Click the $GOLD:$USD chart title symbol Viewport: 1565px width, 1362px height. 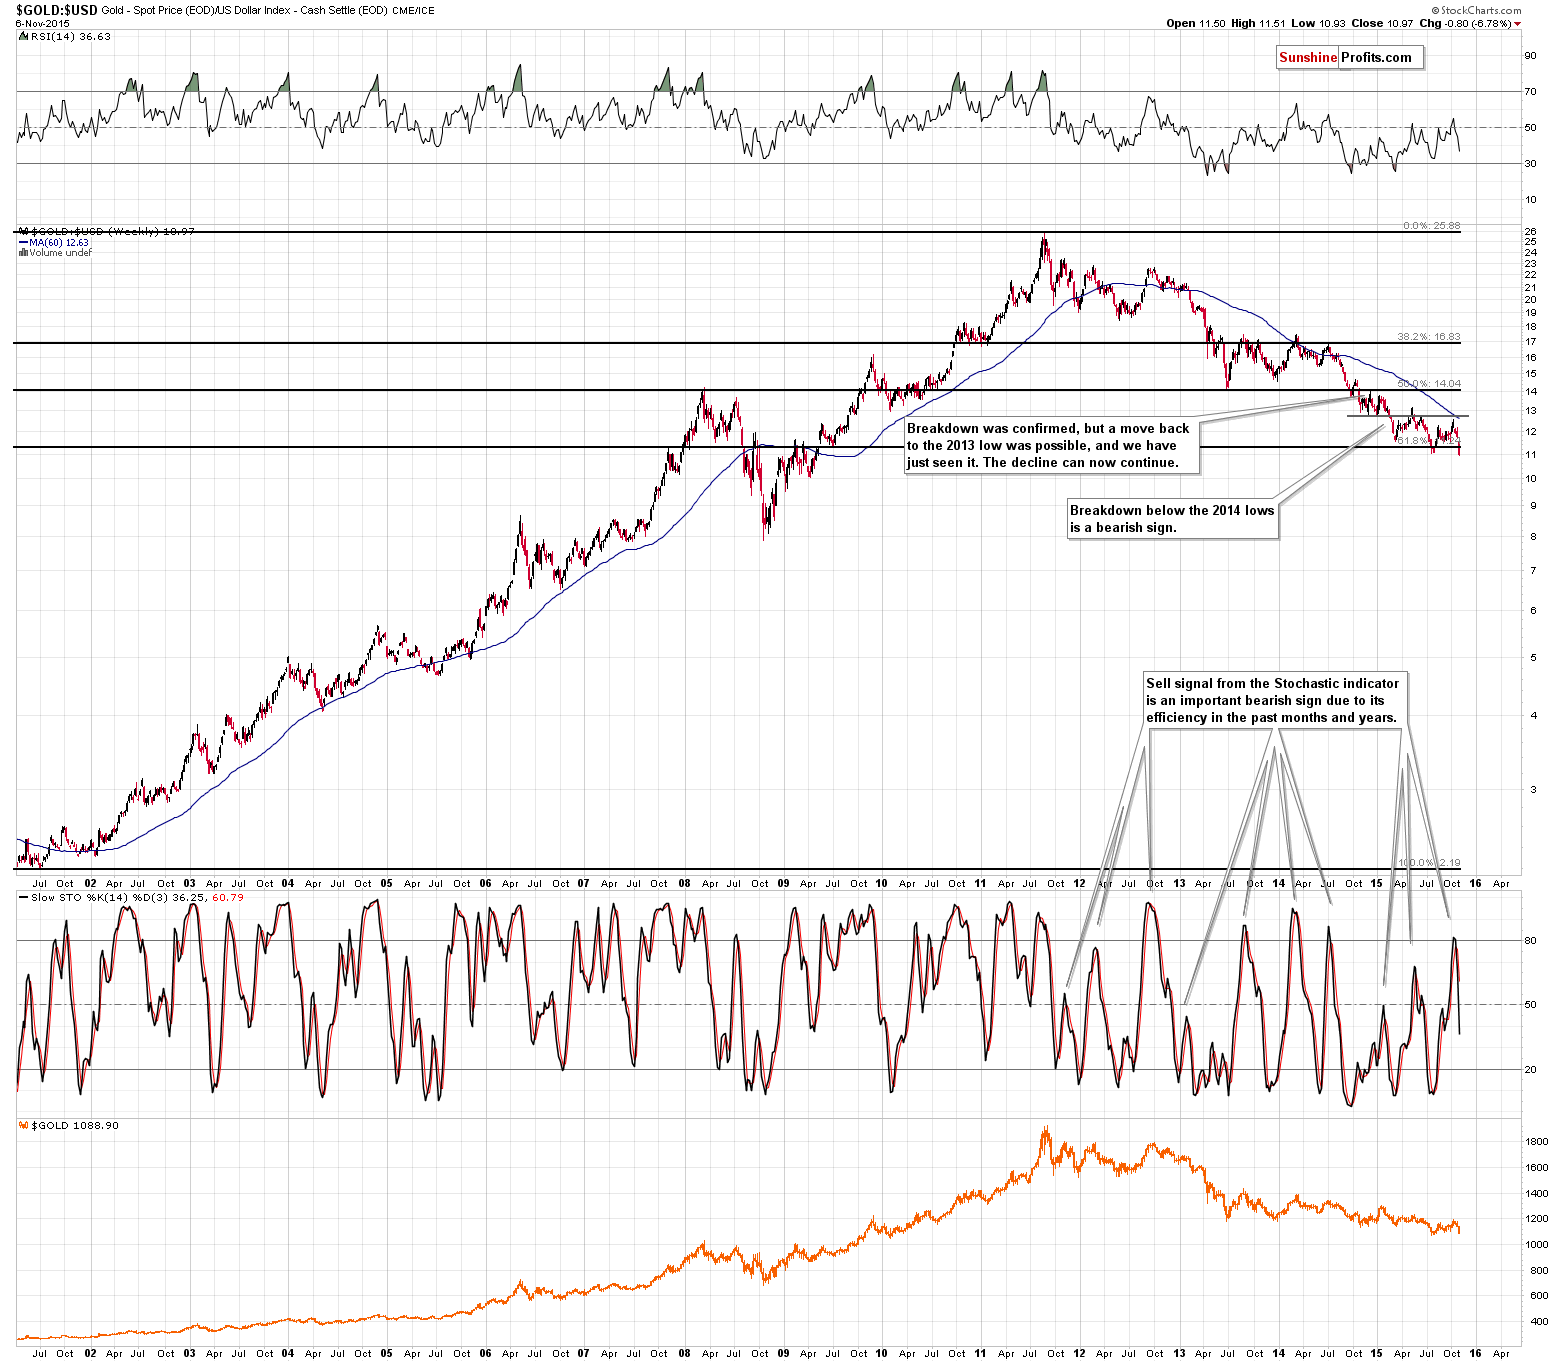click(x=57, y=10)
